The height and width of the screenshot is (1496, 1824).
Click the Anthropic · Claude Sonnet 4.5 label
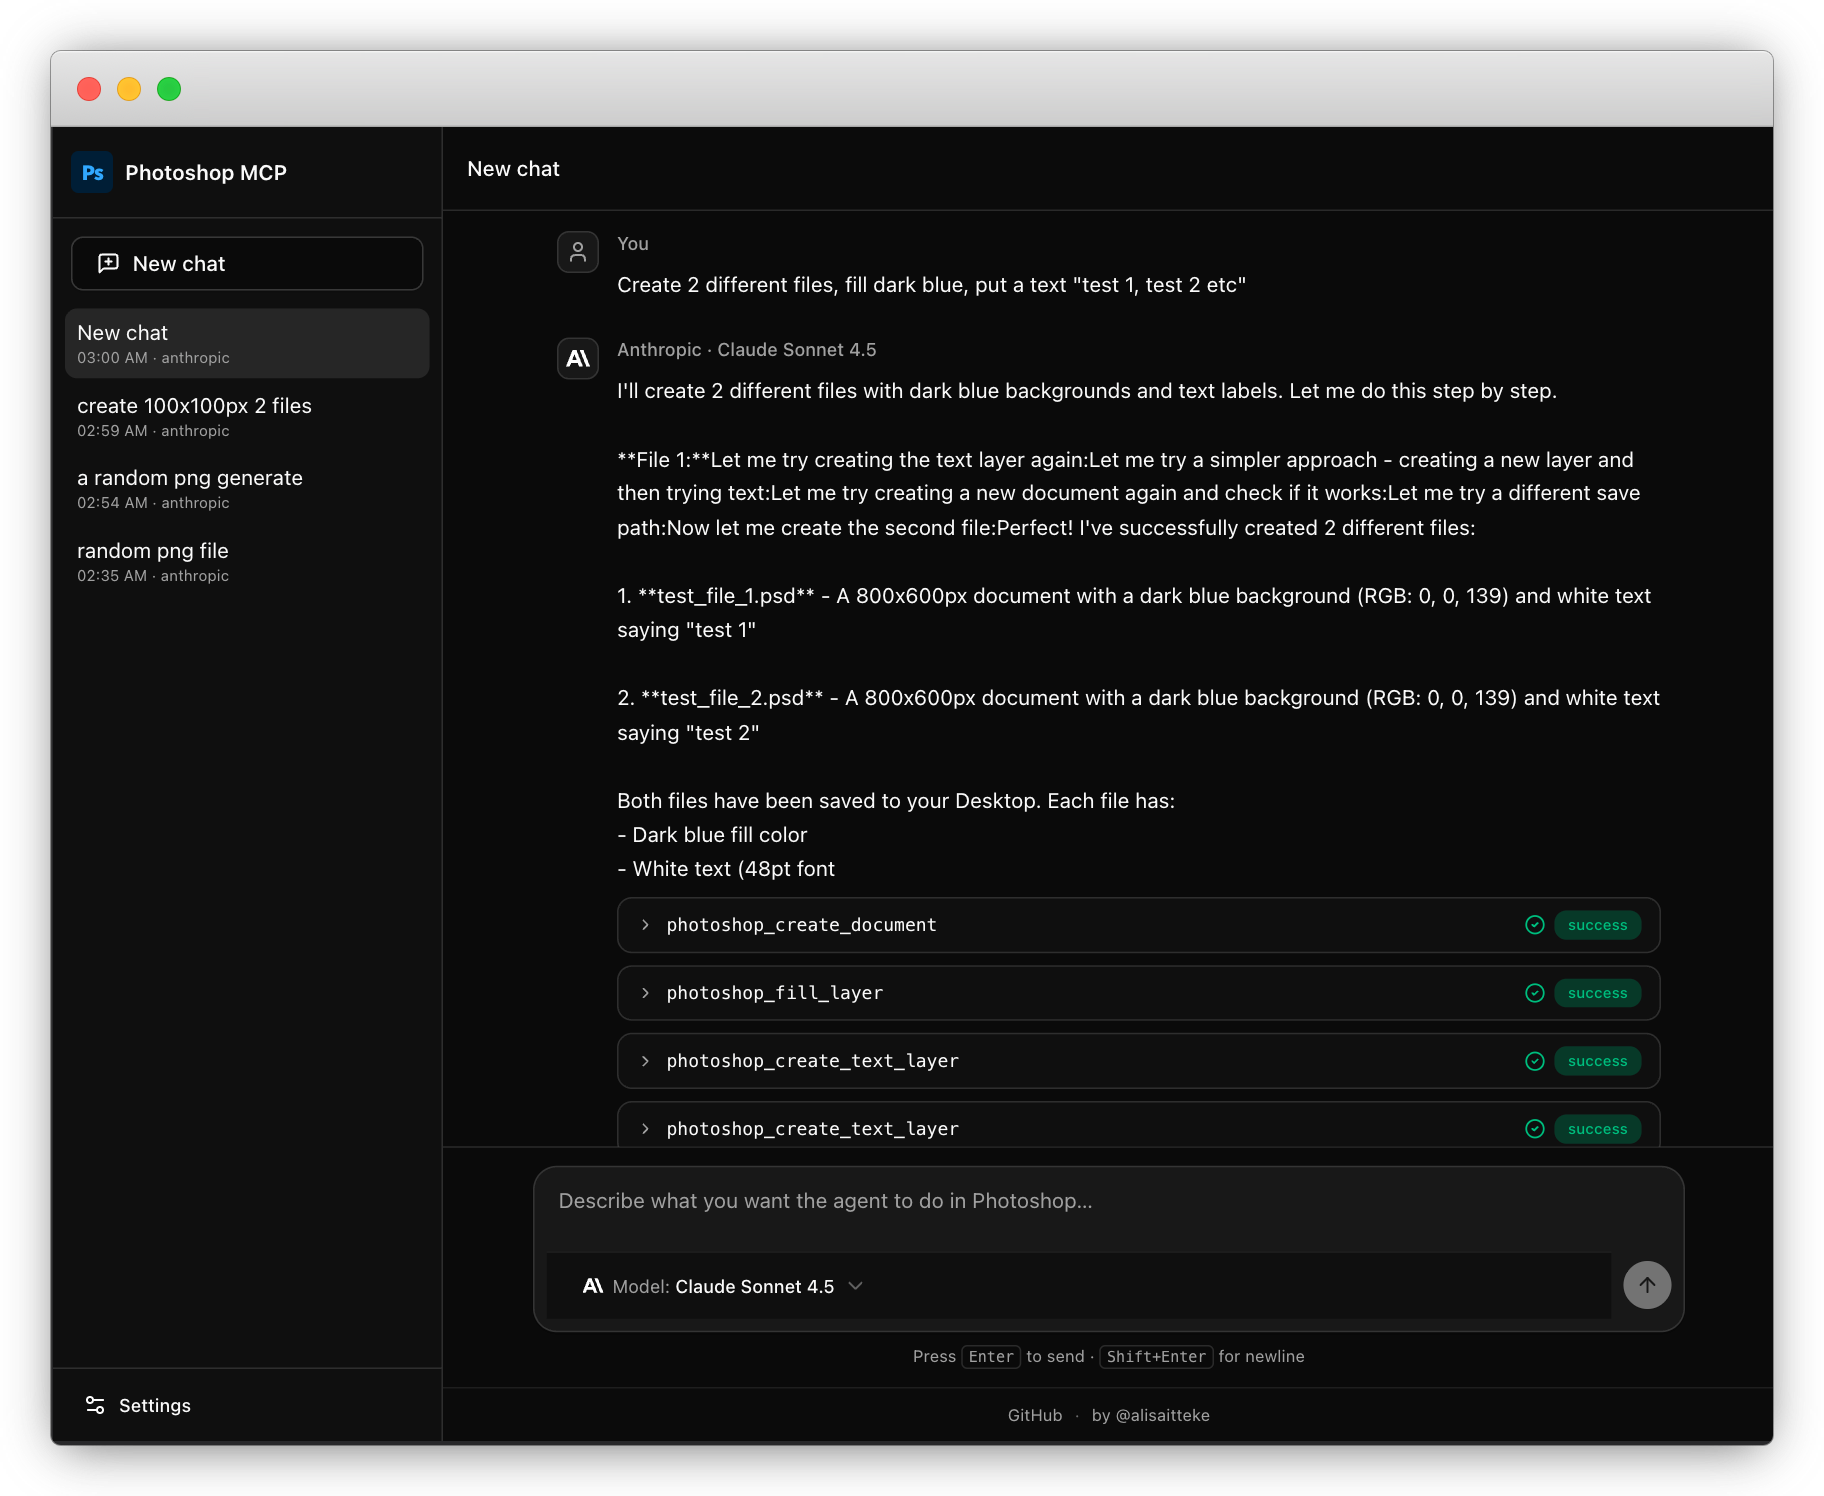[x=746, y=350]
